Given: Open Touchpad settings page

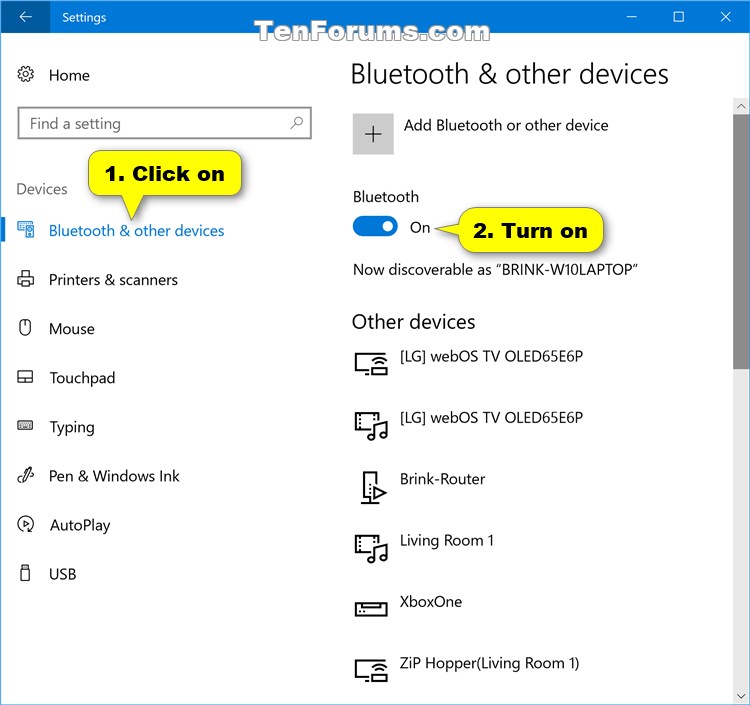Looking at the screenshot, I should [x=82, y=378].
